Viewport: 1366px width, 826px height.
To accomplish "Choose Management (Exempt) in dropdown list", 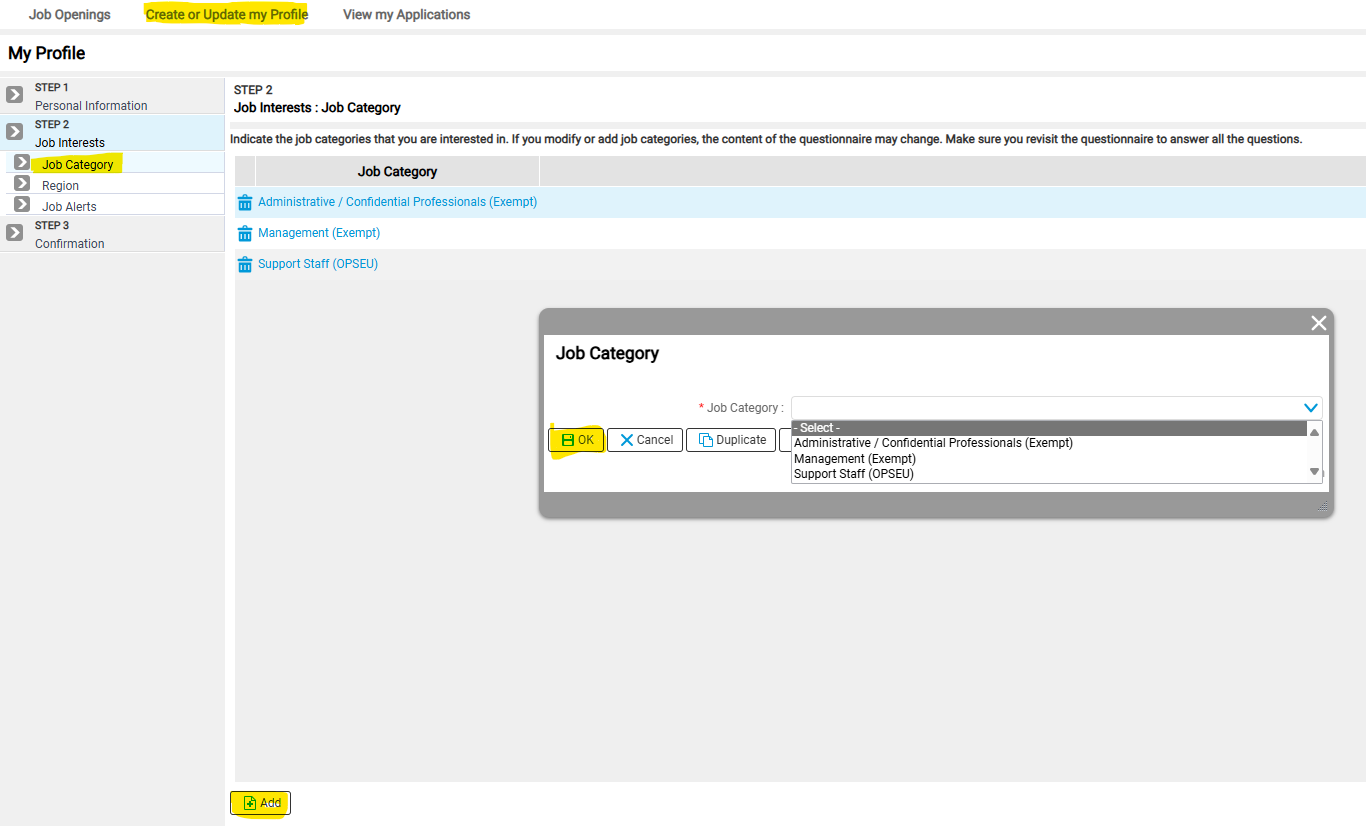I will tap(854, 459).
